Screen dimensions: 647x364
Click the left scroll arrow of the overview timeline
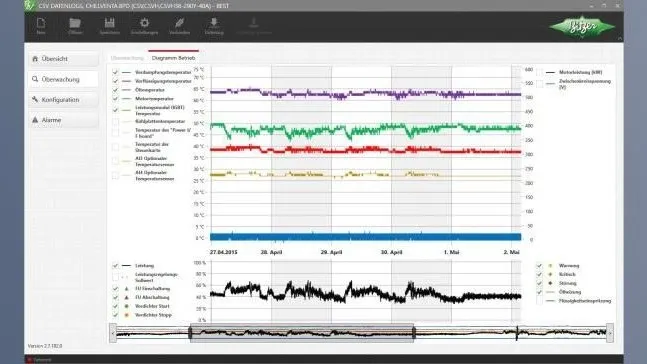[x=113, y=333]
